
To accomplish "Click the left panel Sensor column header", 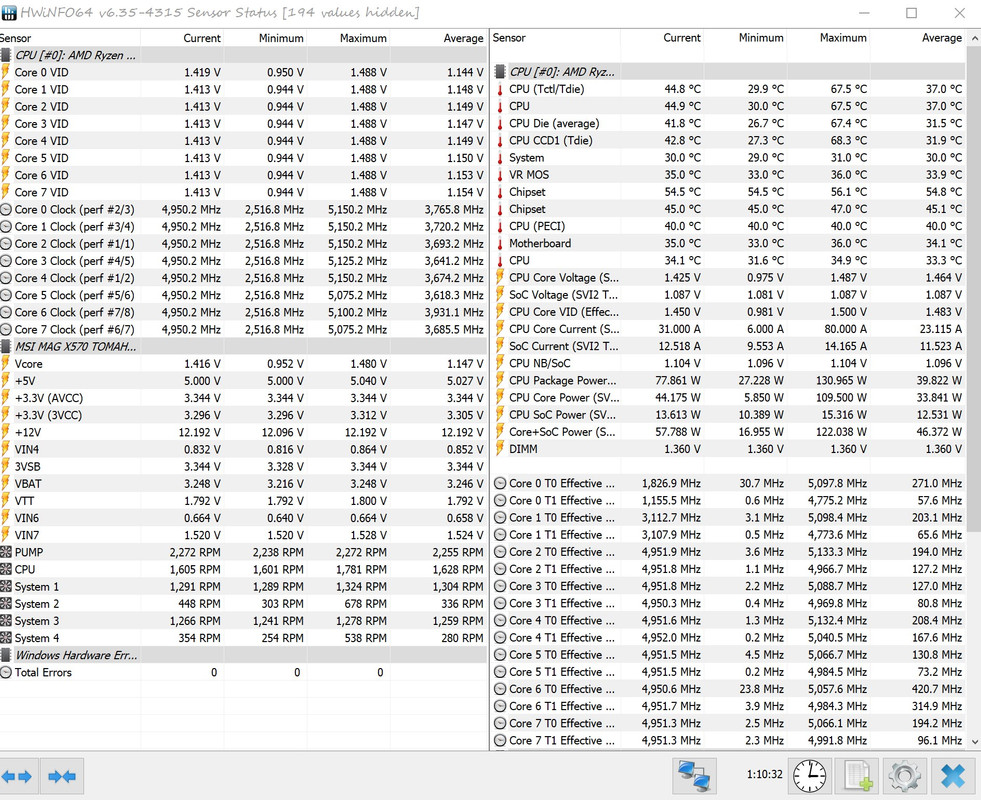I will pos(70,38).
